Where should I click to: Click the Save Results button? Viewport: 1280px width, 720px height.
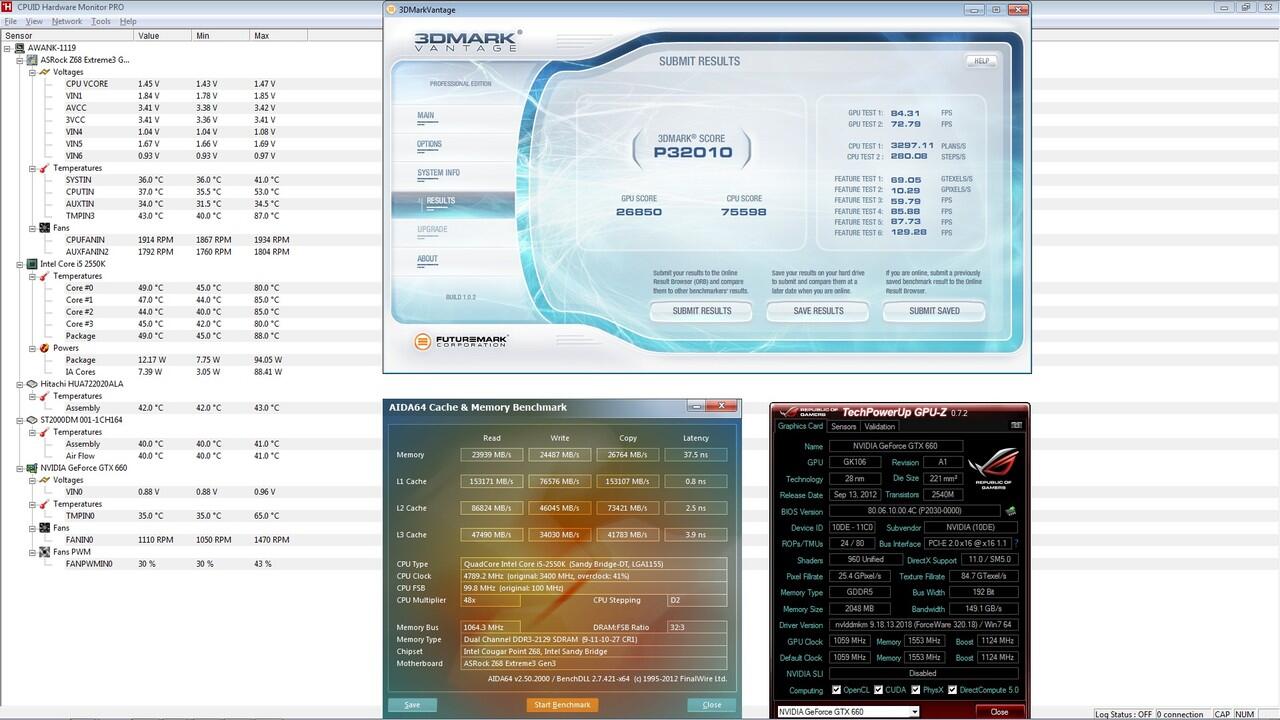[818, 311]
